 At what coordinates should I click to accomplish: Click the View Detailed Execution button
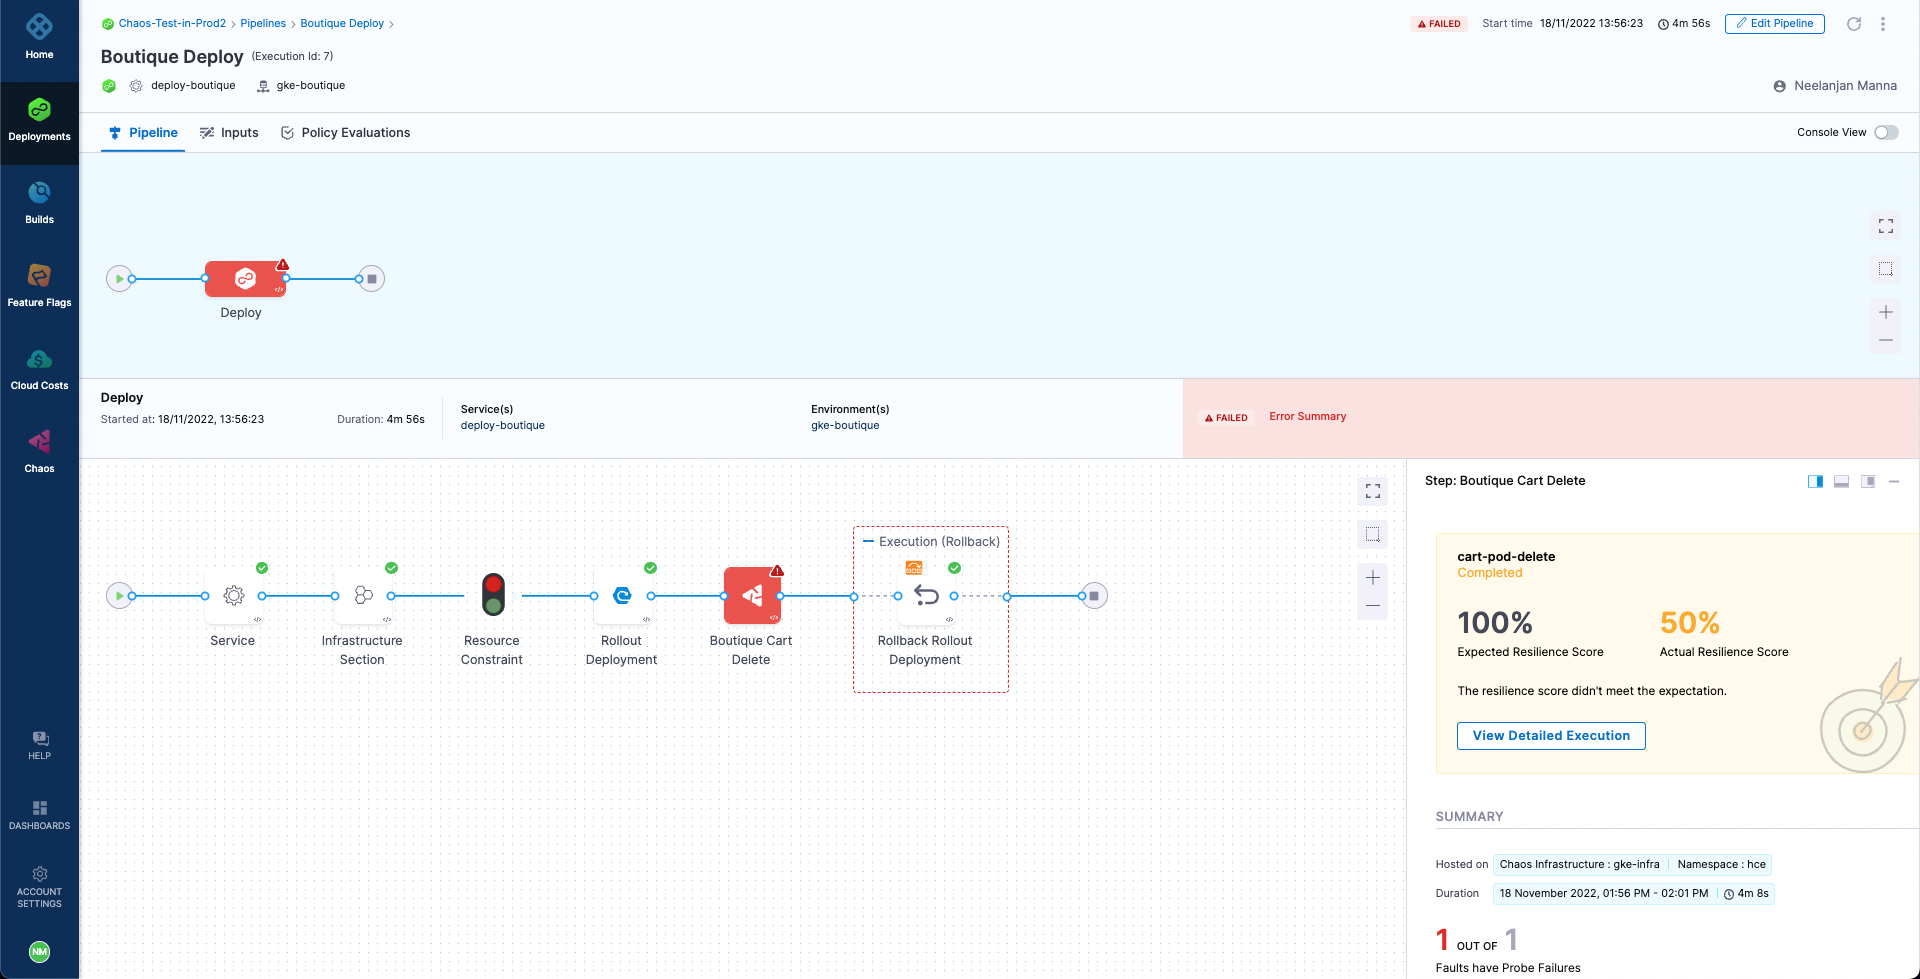1550,735
